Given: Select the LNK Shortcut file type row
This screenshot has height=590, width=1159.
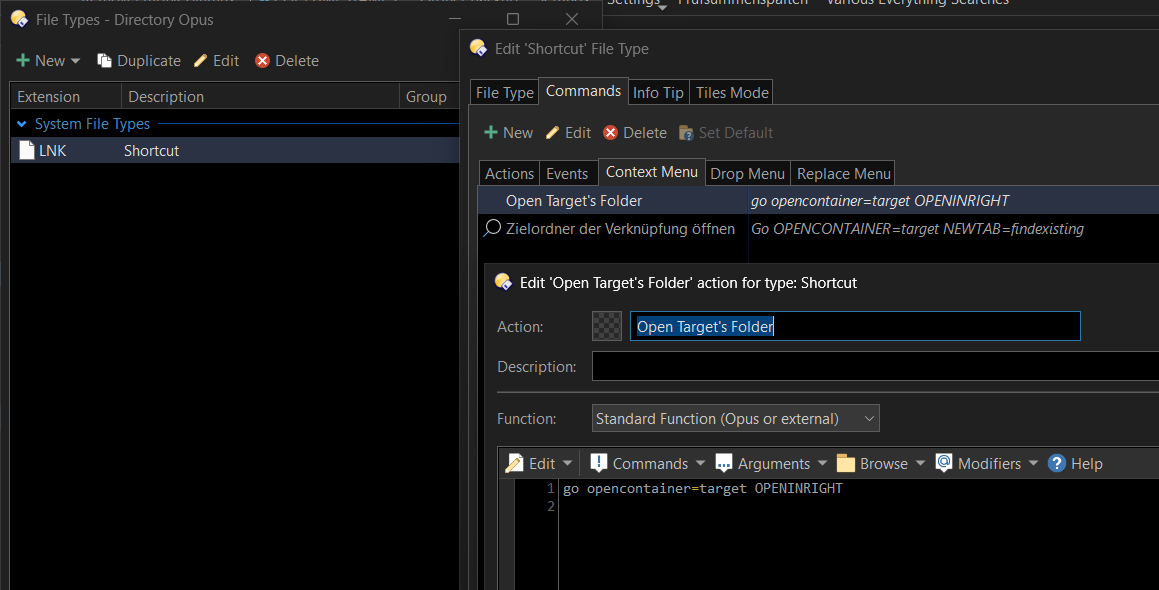Looking at the screenshot, I should pos(150,151).
